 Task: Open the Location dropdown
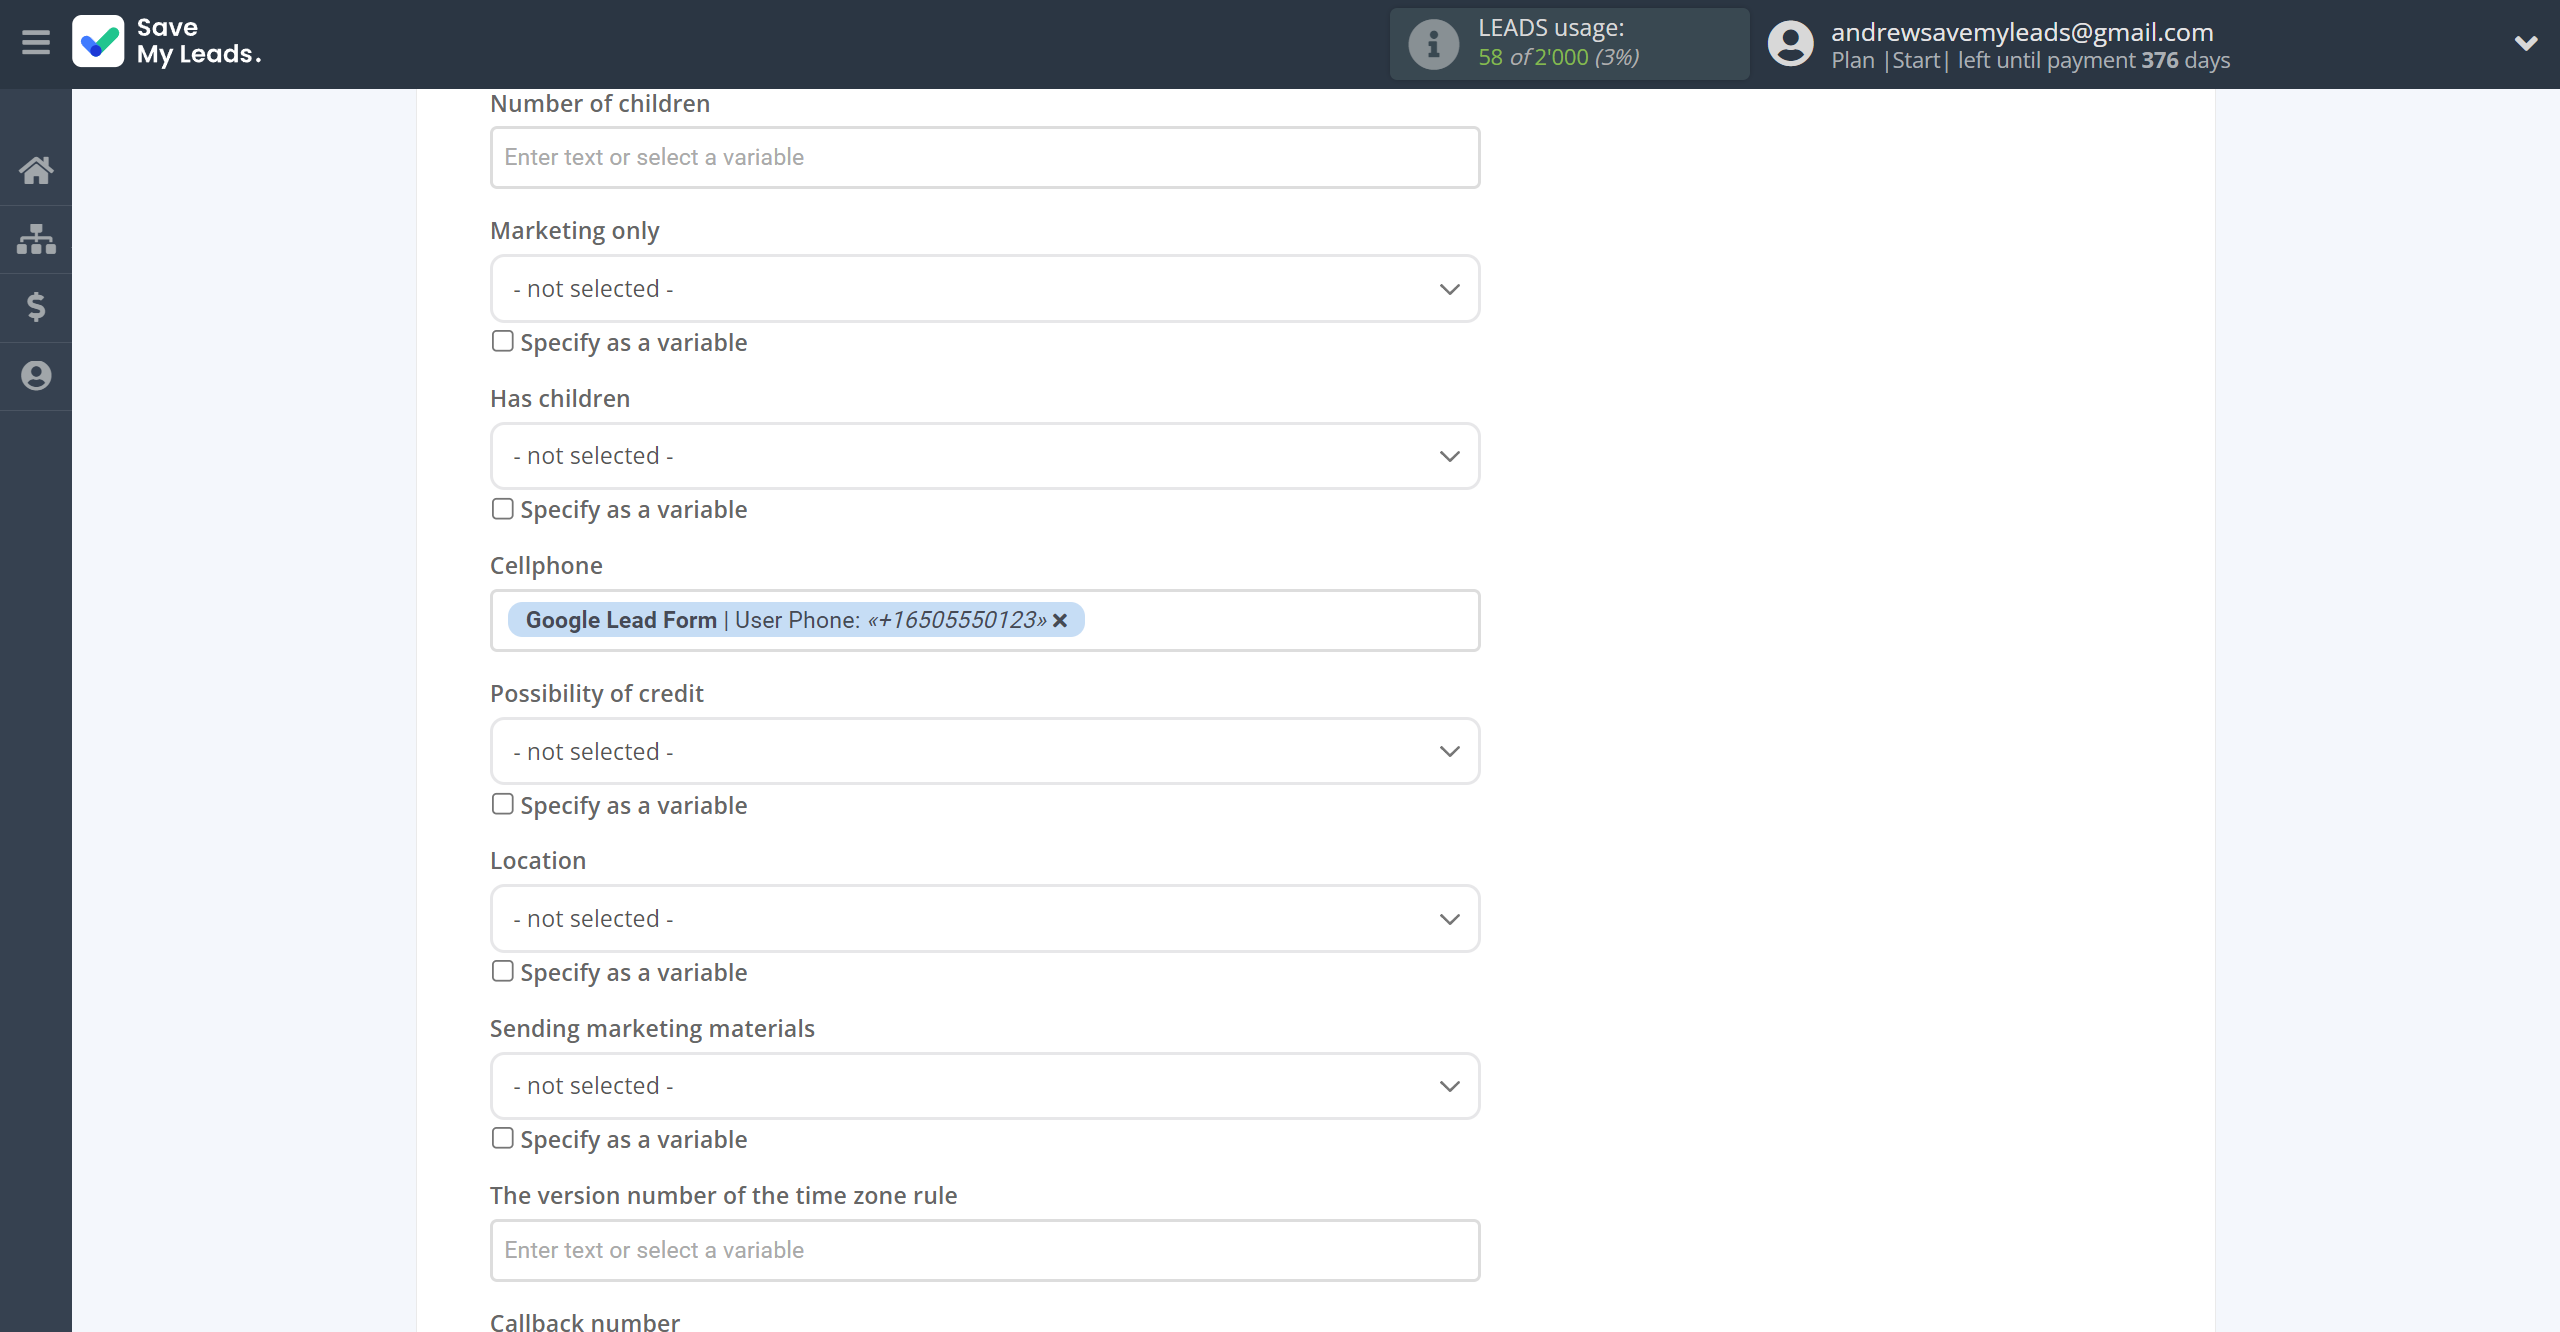pos(985,918)
